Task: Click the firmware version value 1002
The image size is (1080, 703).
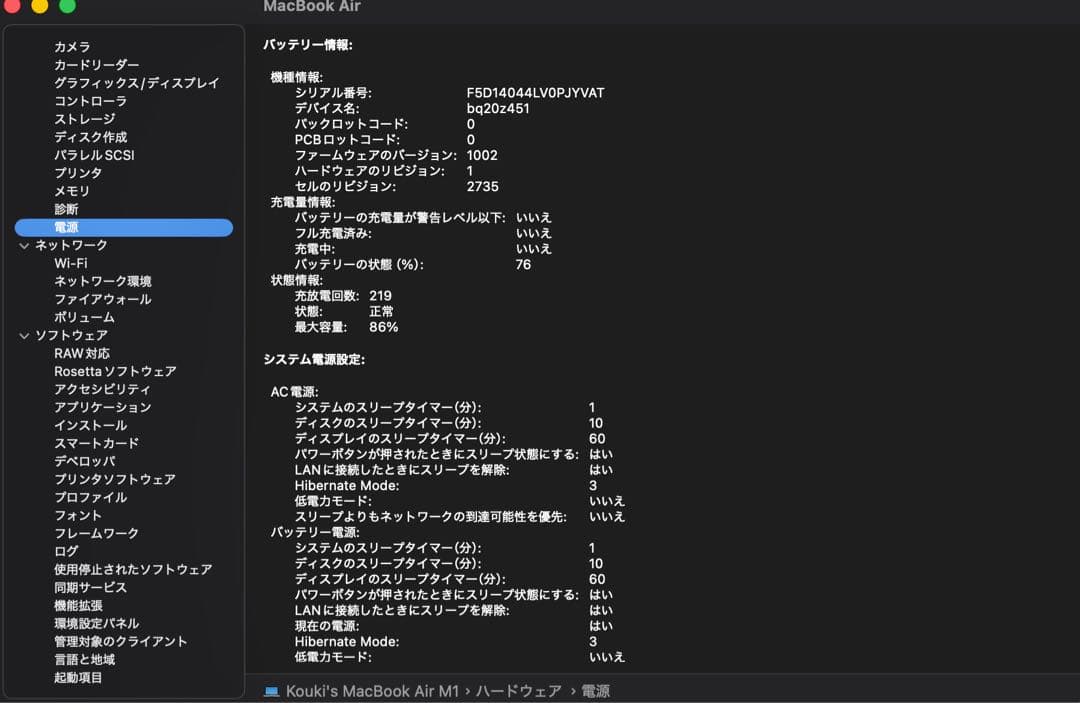Action: coord(482,156)
